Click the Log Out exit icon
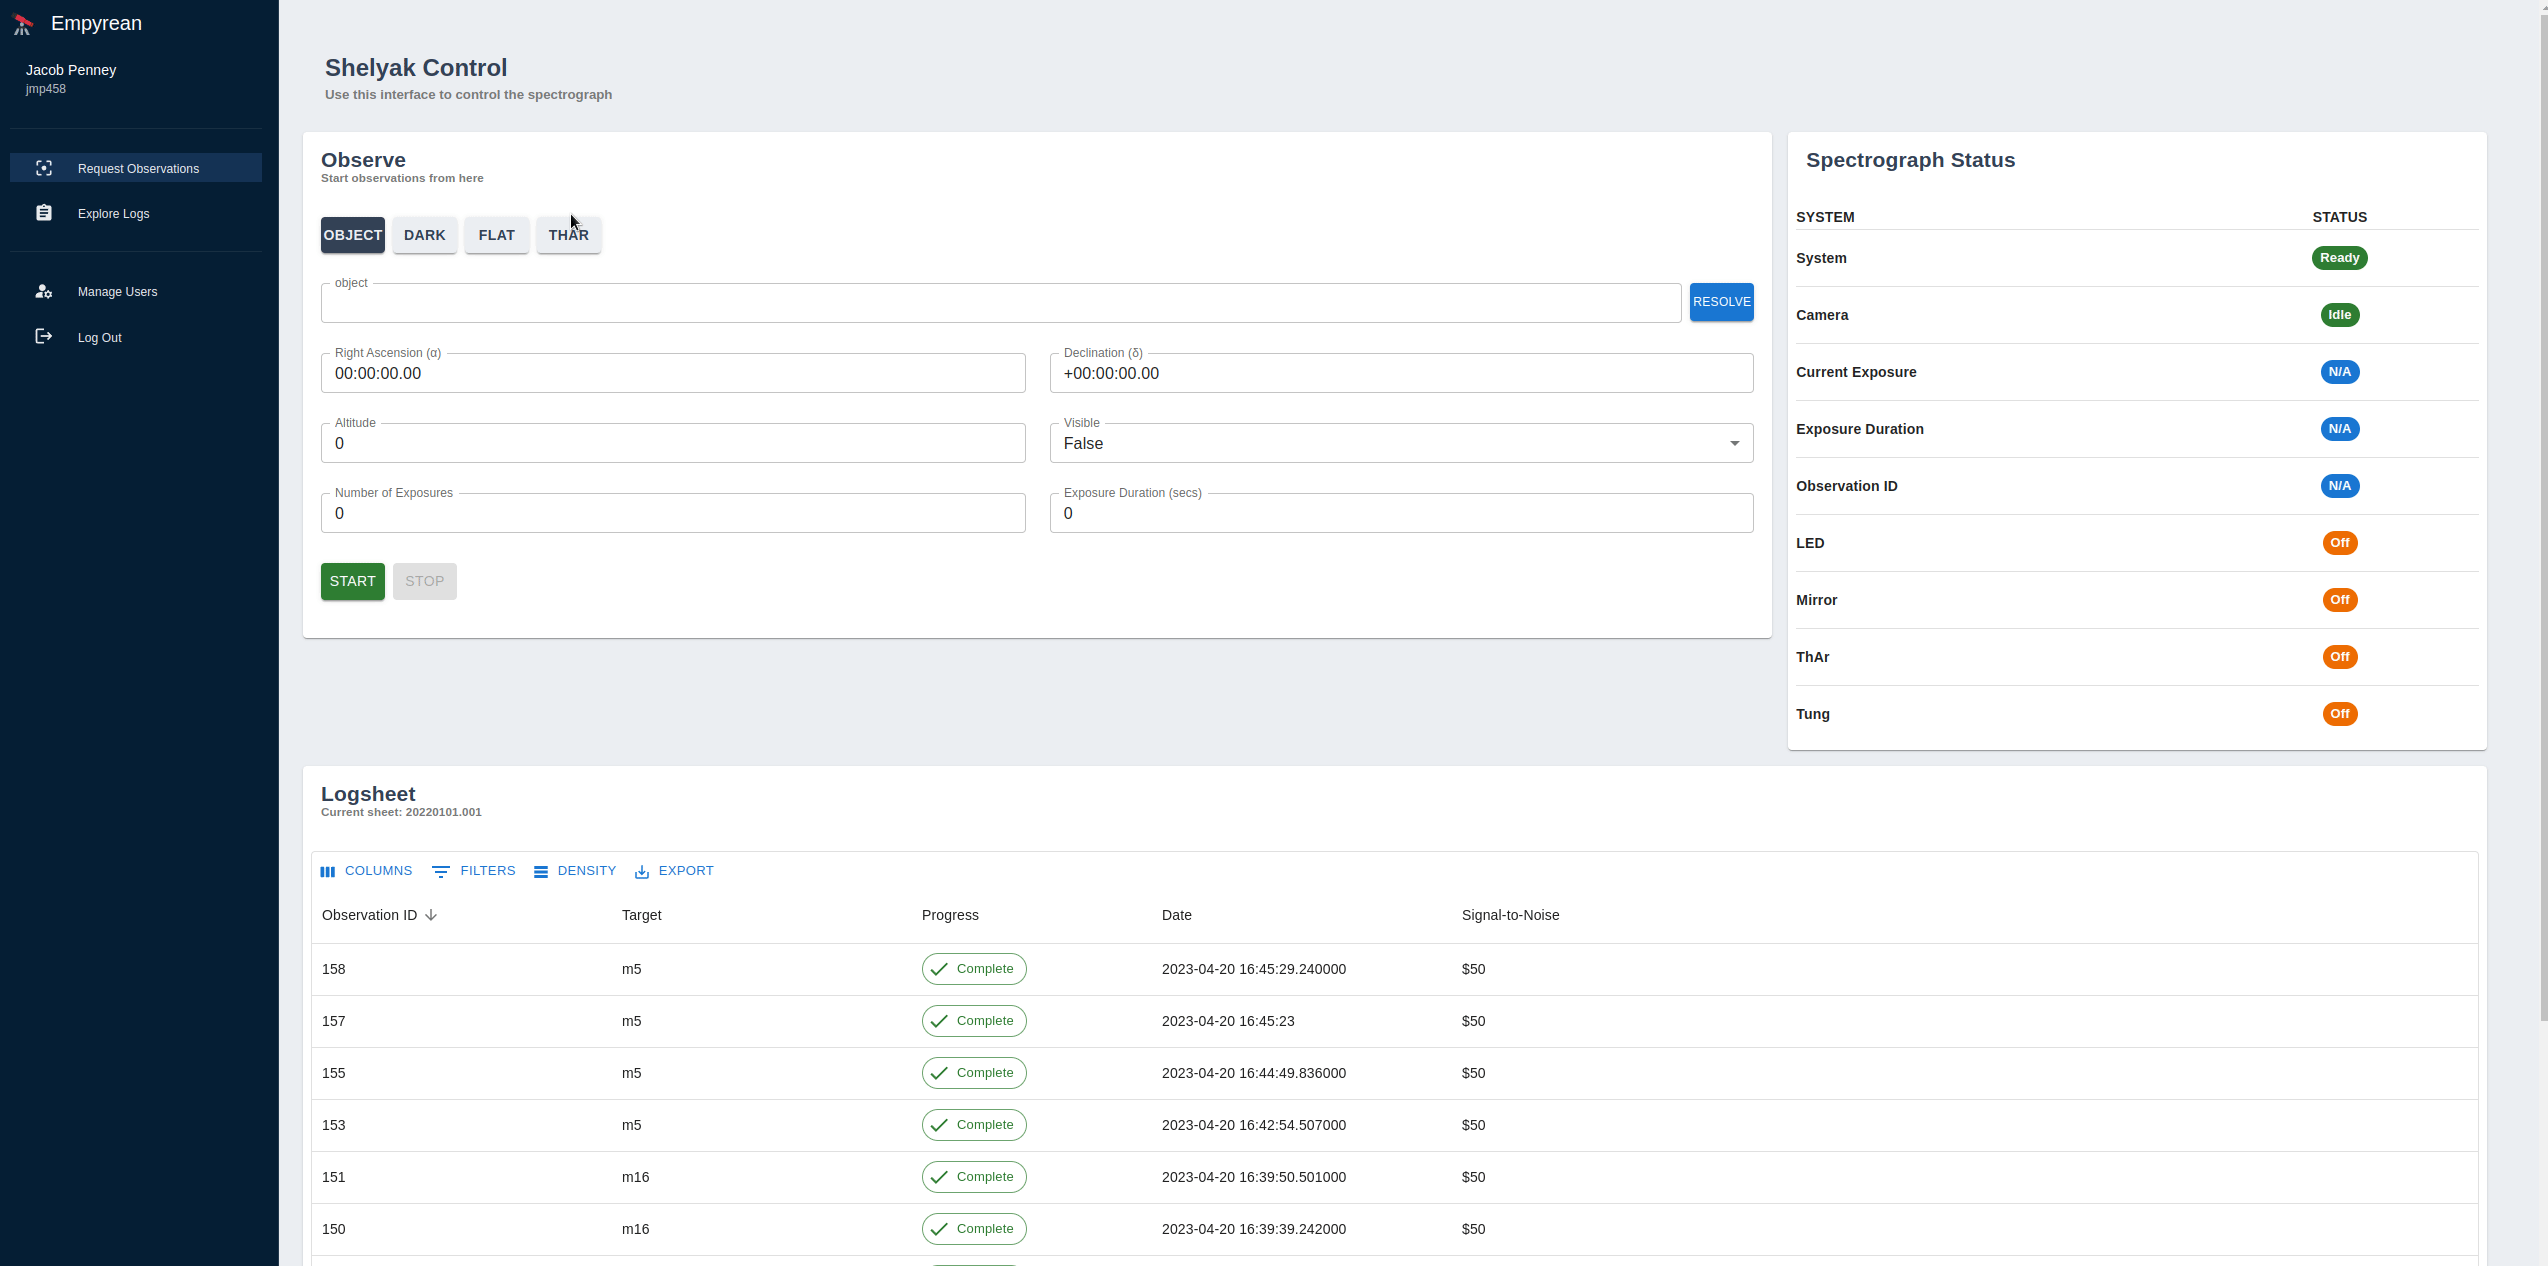 click(44, 337)
